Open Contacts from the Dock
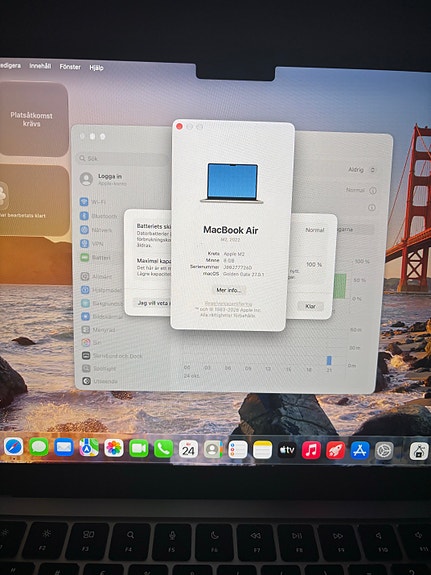The image size is (431, 575). (x=213, y=450)
